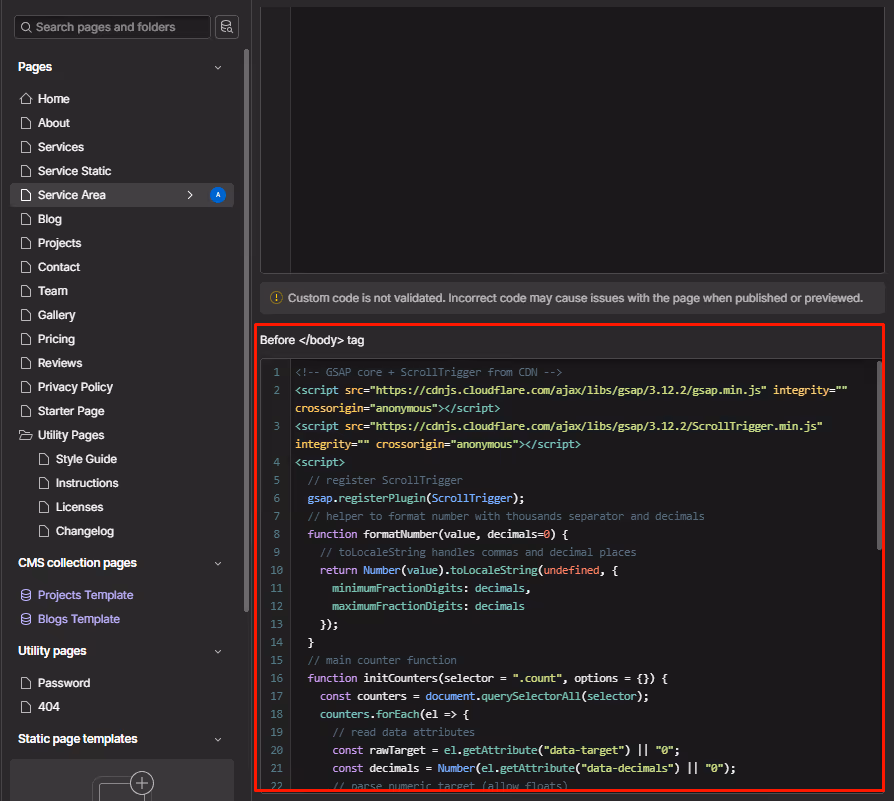This screenshot has width=894, height=801.
Task: Click the function formatNumber code line
Action: (437, 534)
